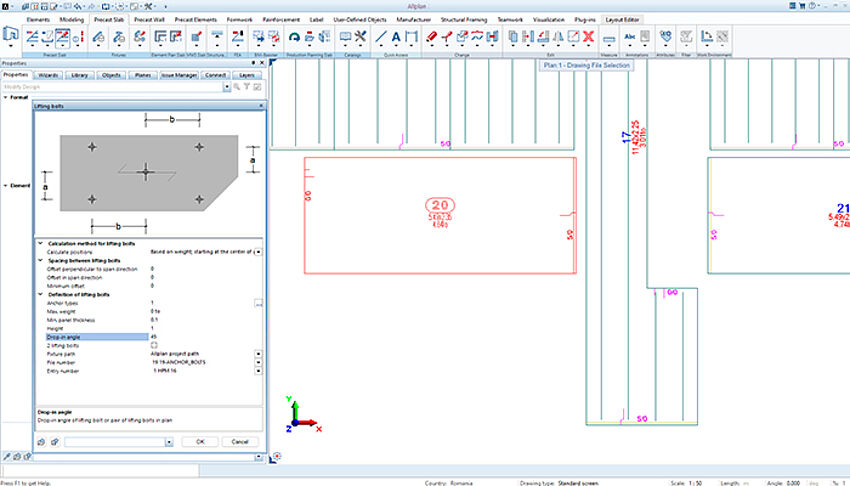Collapse 'Definition of lifting bolts' section
The image size is (850, 486).
[x=41, y=294]
